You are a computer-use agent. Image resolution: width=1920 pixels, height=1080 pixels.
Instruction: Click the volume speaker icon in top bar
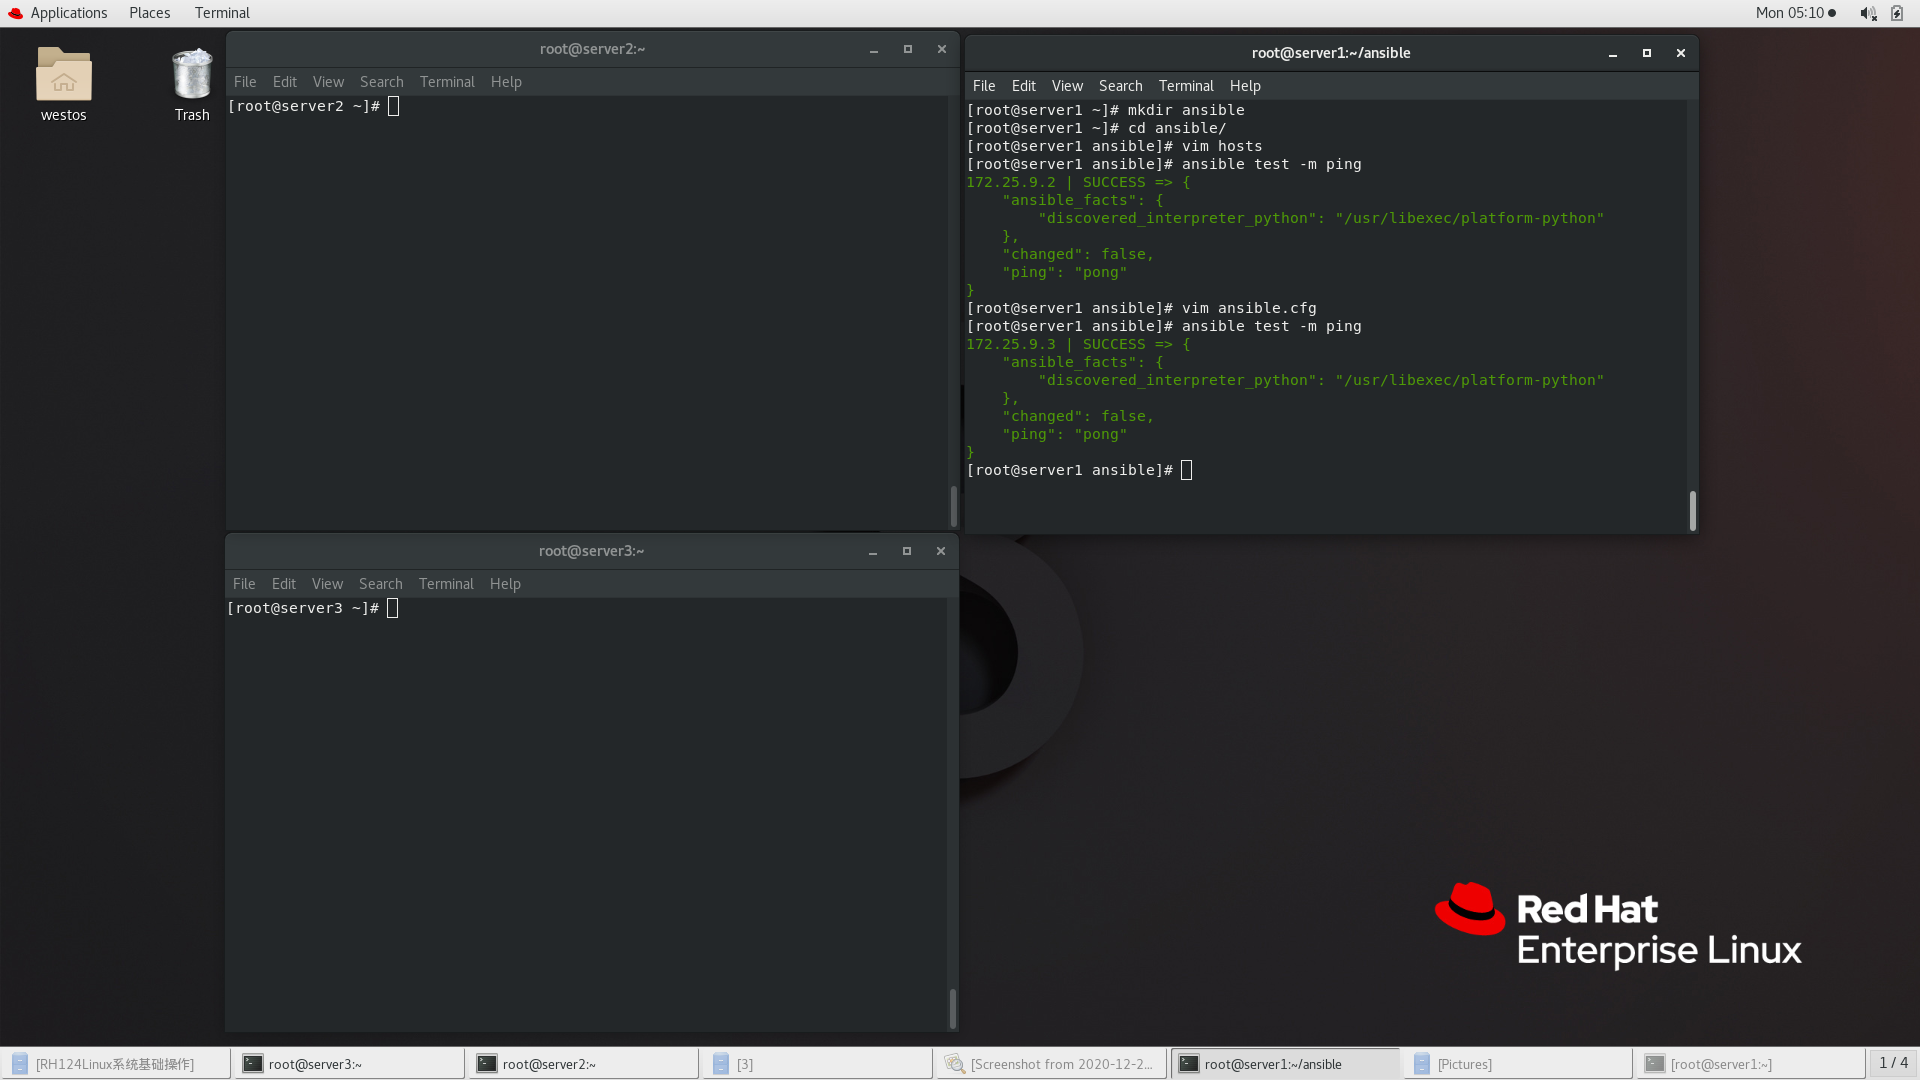pos(1867,13)
